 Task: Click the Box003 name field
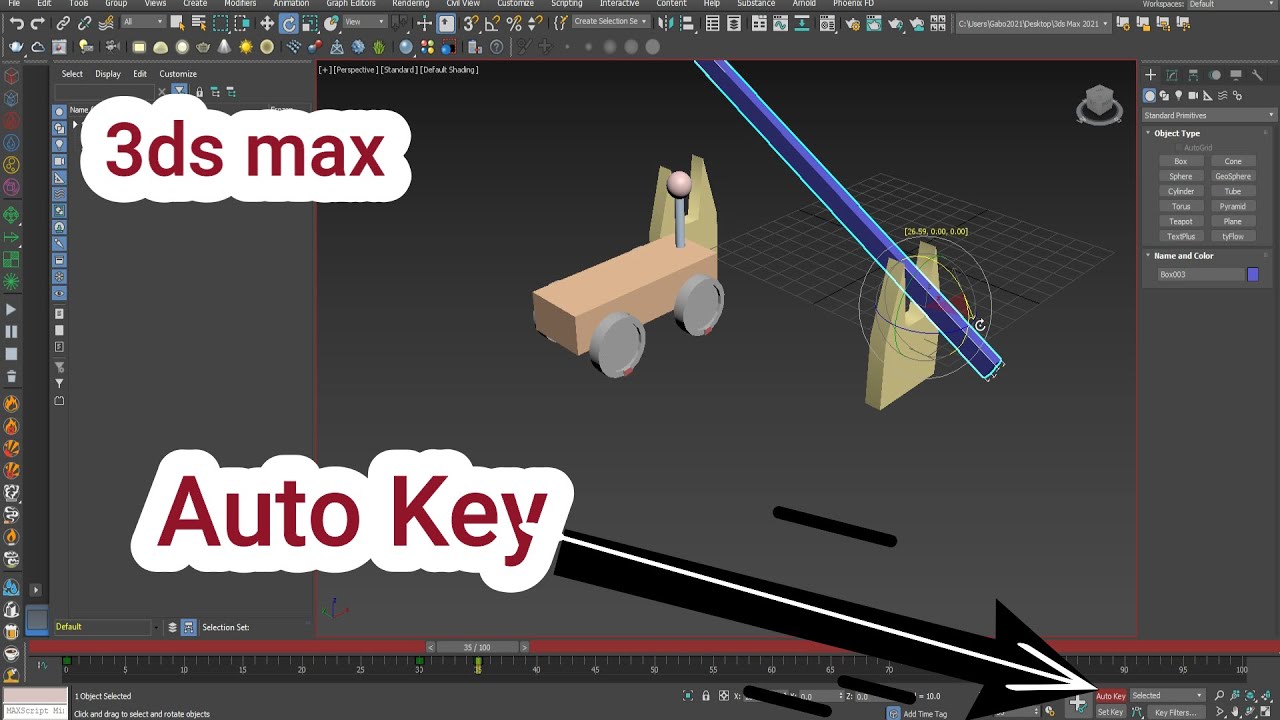[1200, 274]
